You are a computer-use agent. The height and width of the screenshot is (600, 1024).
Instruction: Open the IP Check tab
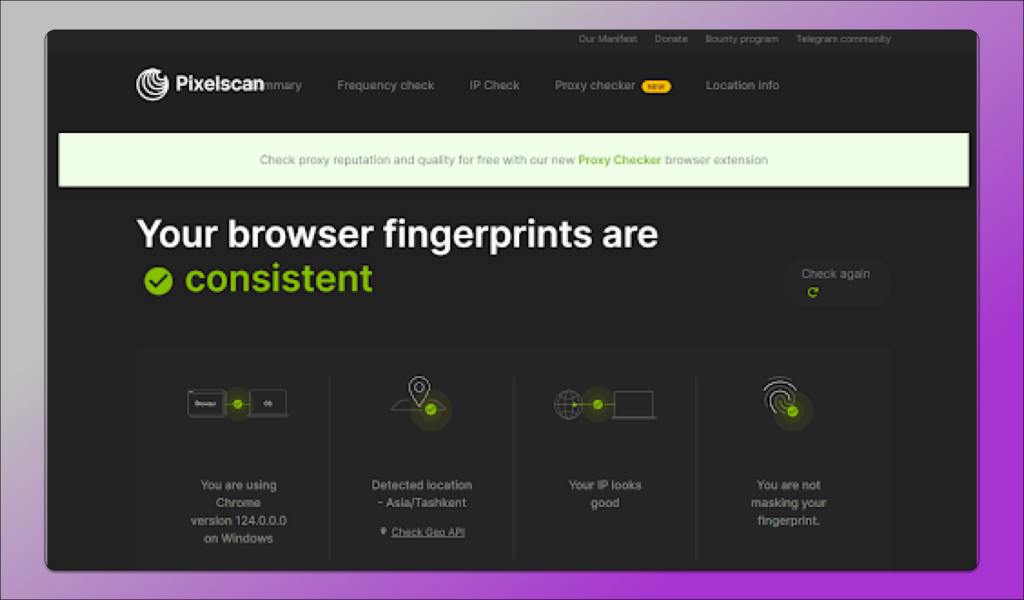point(494,86)
